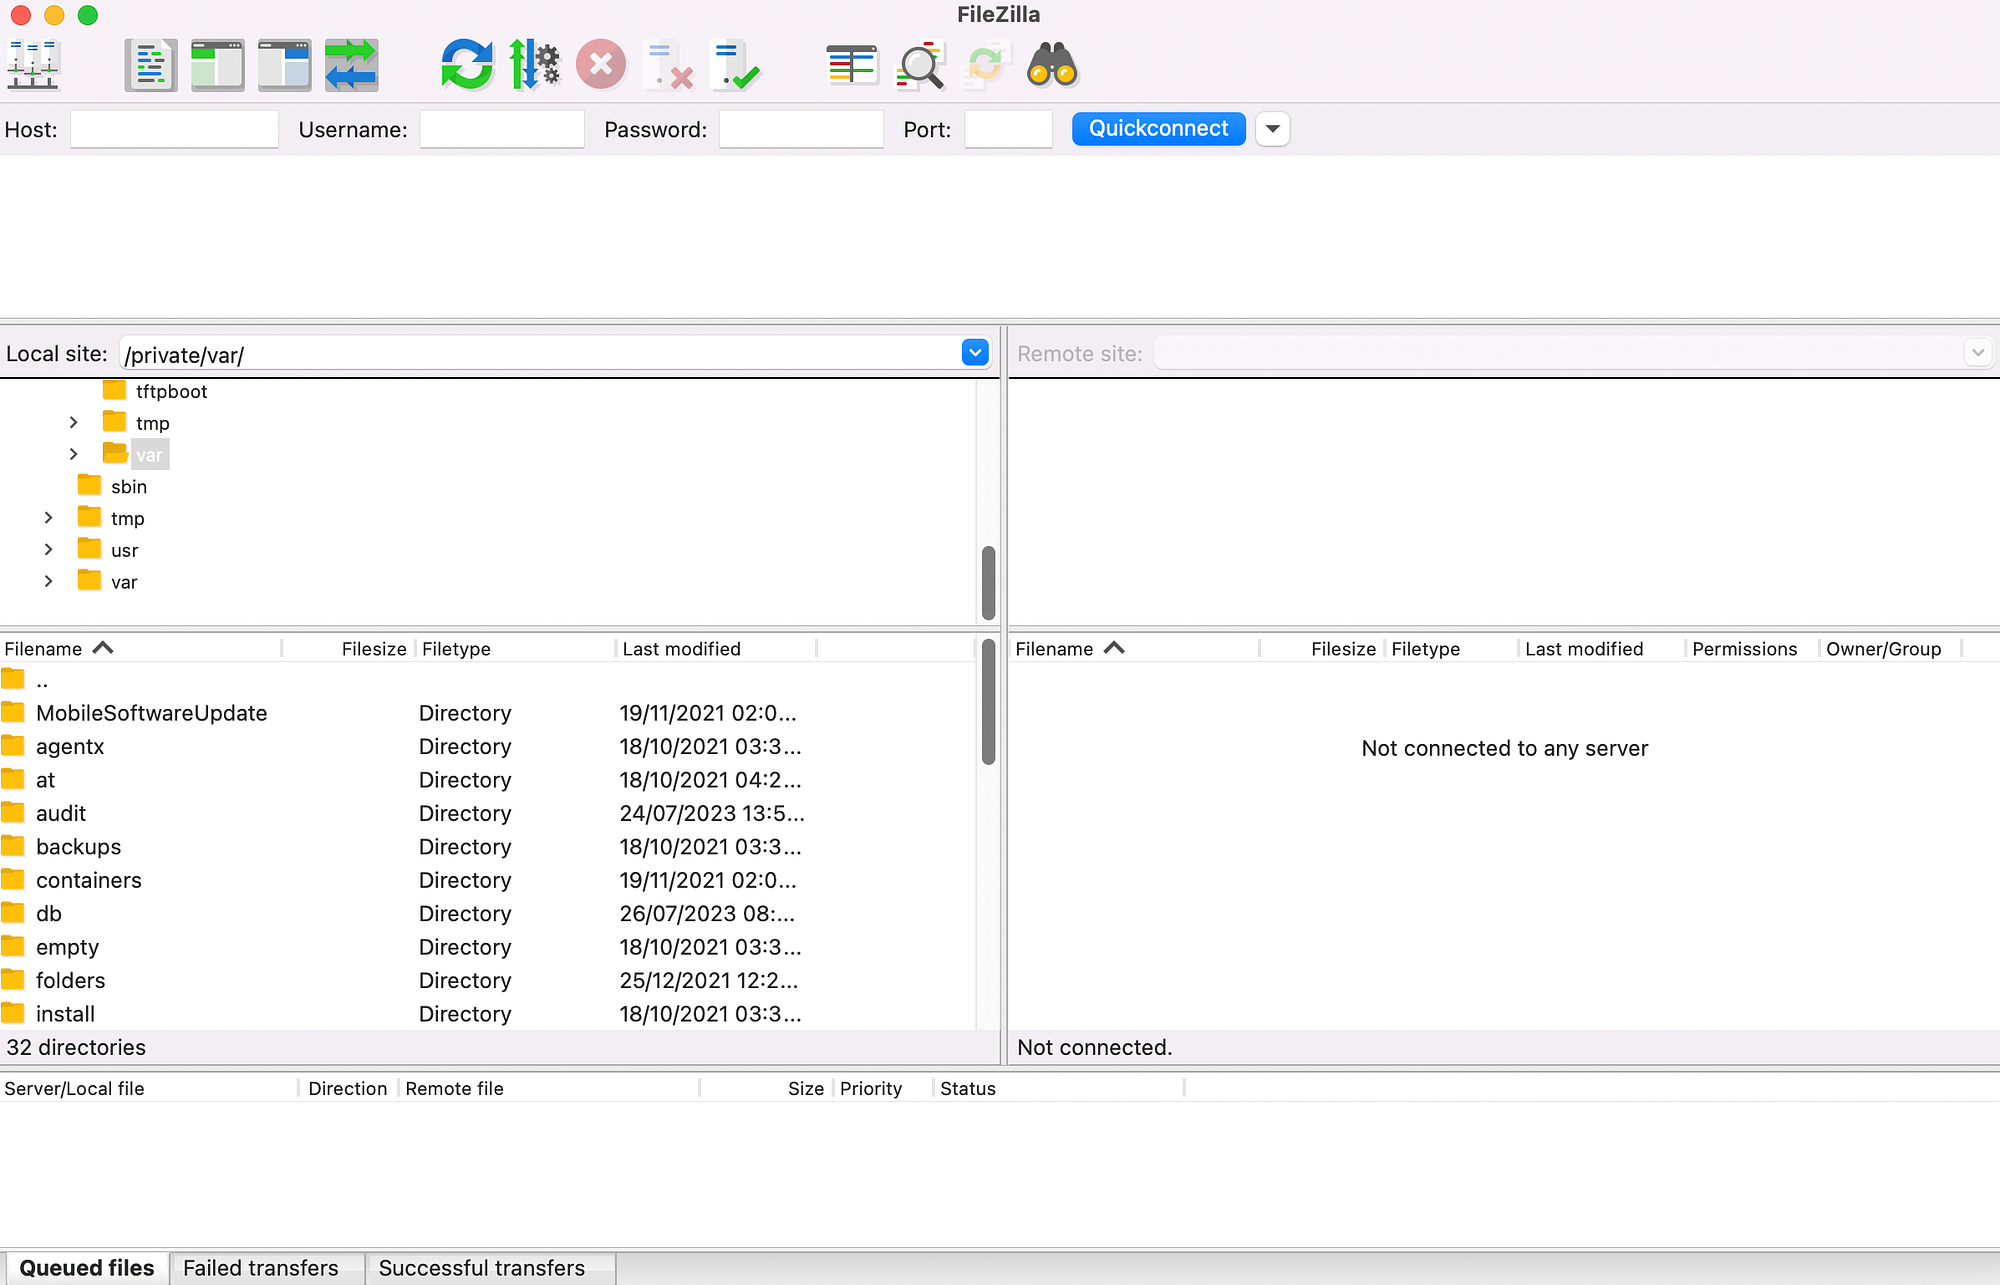Open the Directory comparison icon

(x=848, y=66)
